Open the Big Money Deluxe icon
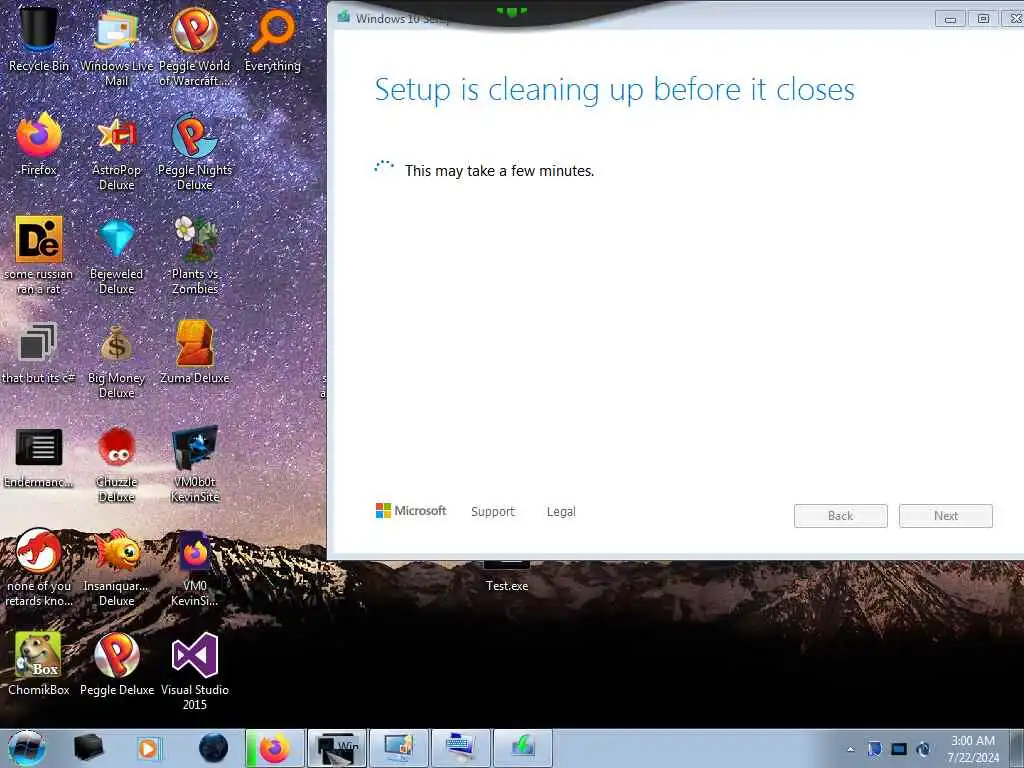The image size is (1024, 768). (x=116, y=360)
